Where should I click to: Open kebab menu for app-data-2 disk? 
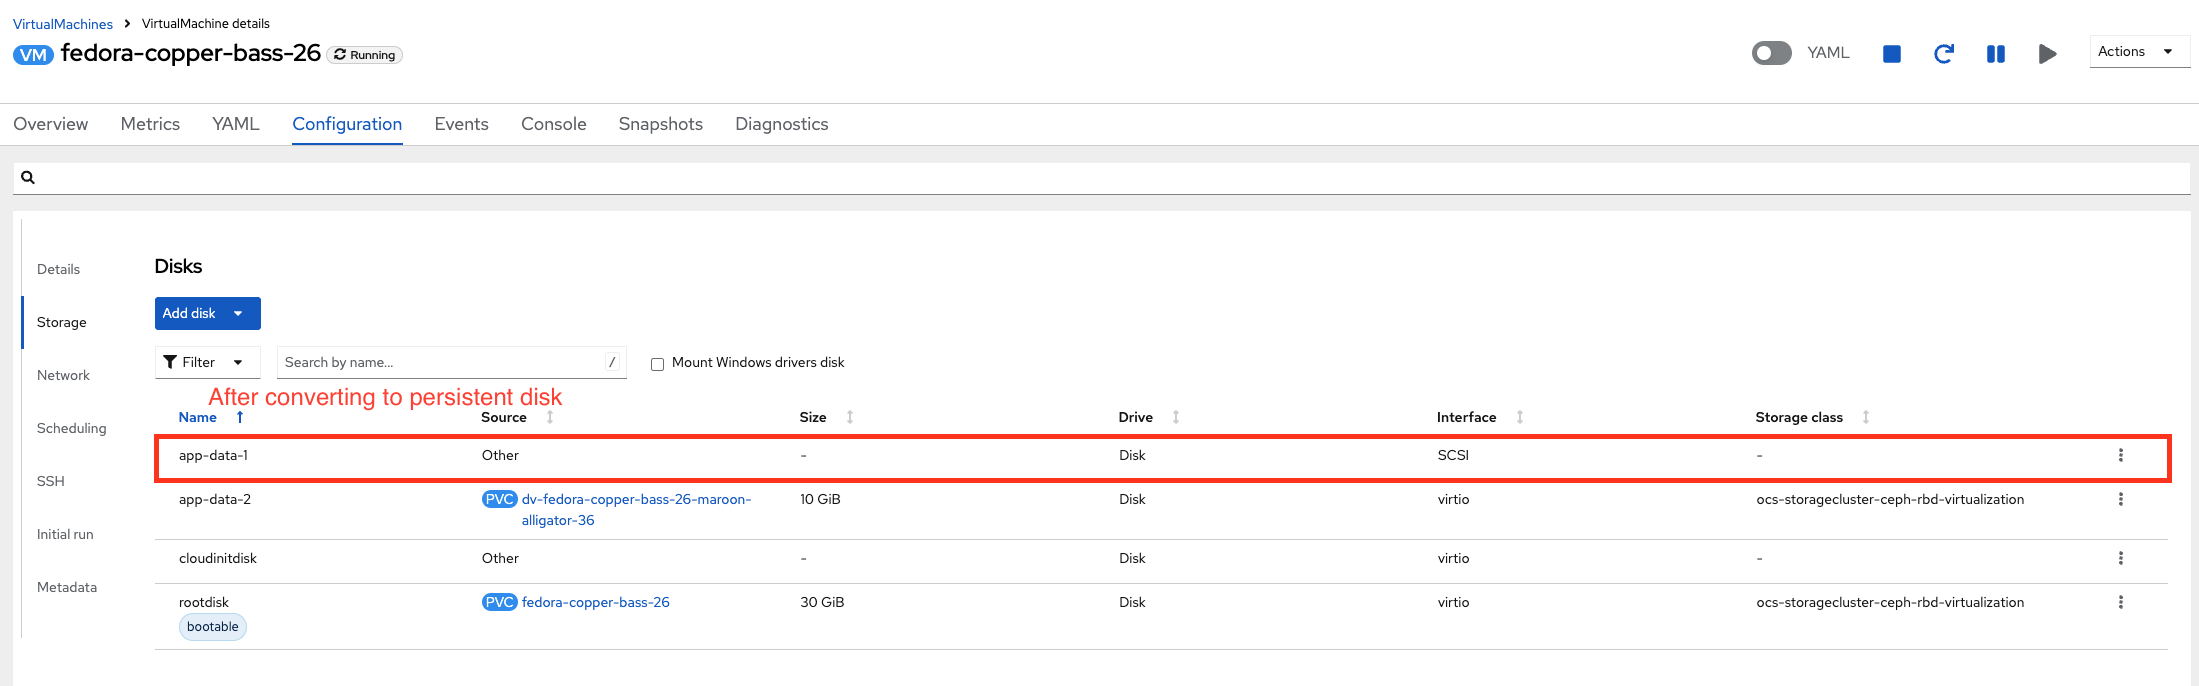(x=2120, y=500)
